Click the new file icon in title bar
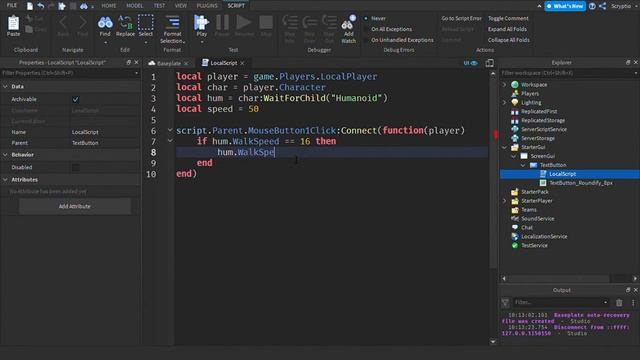640x360 pixels. coord(29,6)
